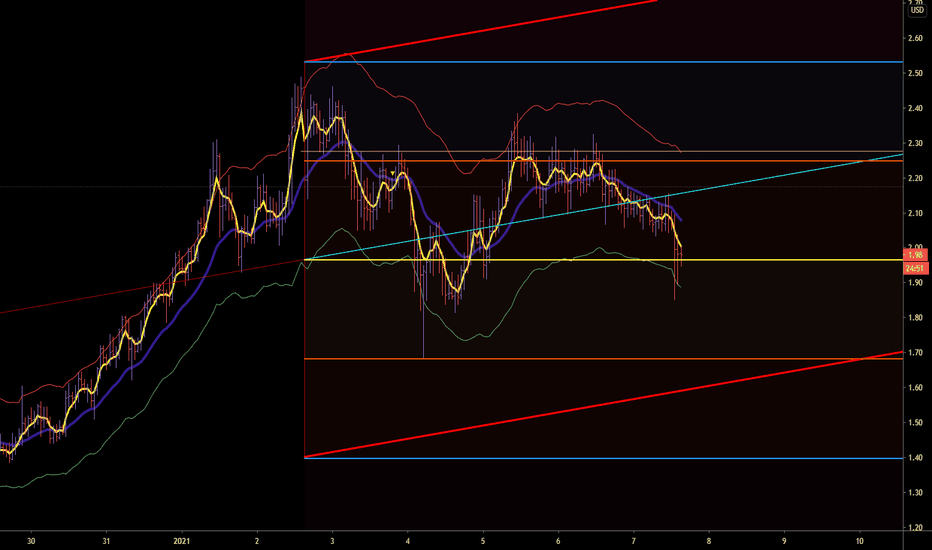Select the orange horizontal line at 1.68 level
This screenshot has width=932, height=550.
tap(603, 359)
